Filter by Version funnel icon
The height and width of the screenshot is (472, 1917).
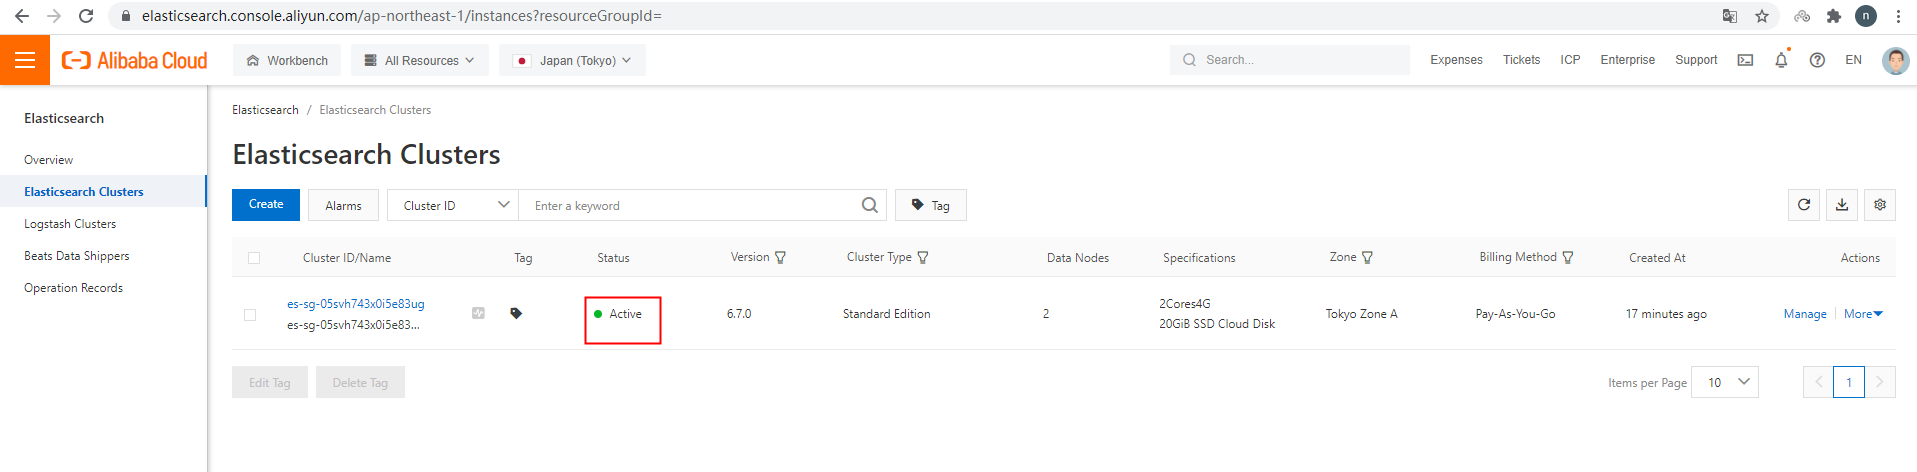click(781, 258)
